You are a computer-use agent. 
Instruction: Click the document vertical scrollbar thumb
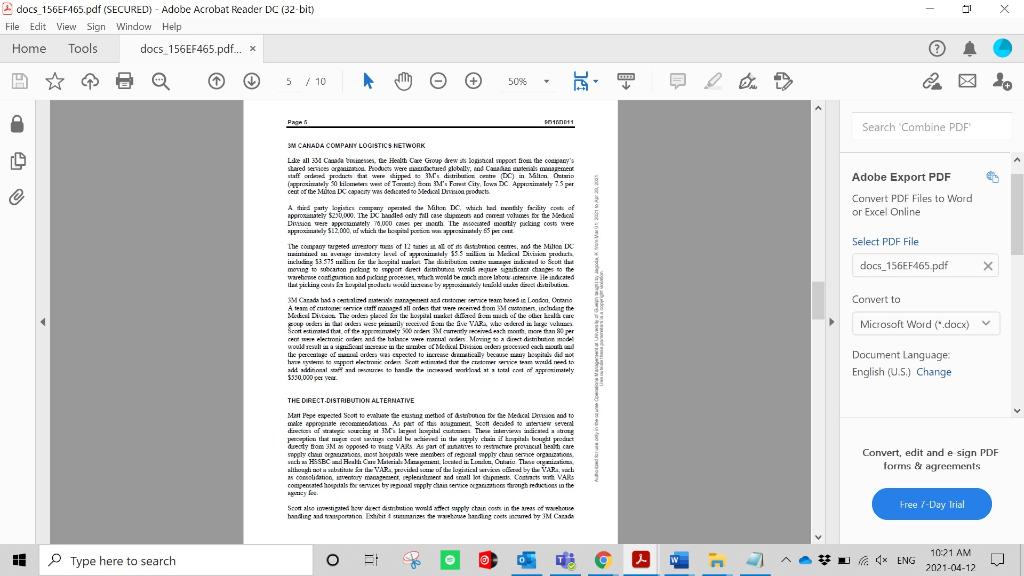tap(818, 300)
